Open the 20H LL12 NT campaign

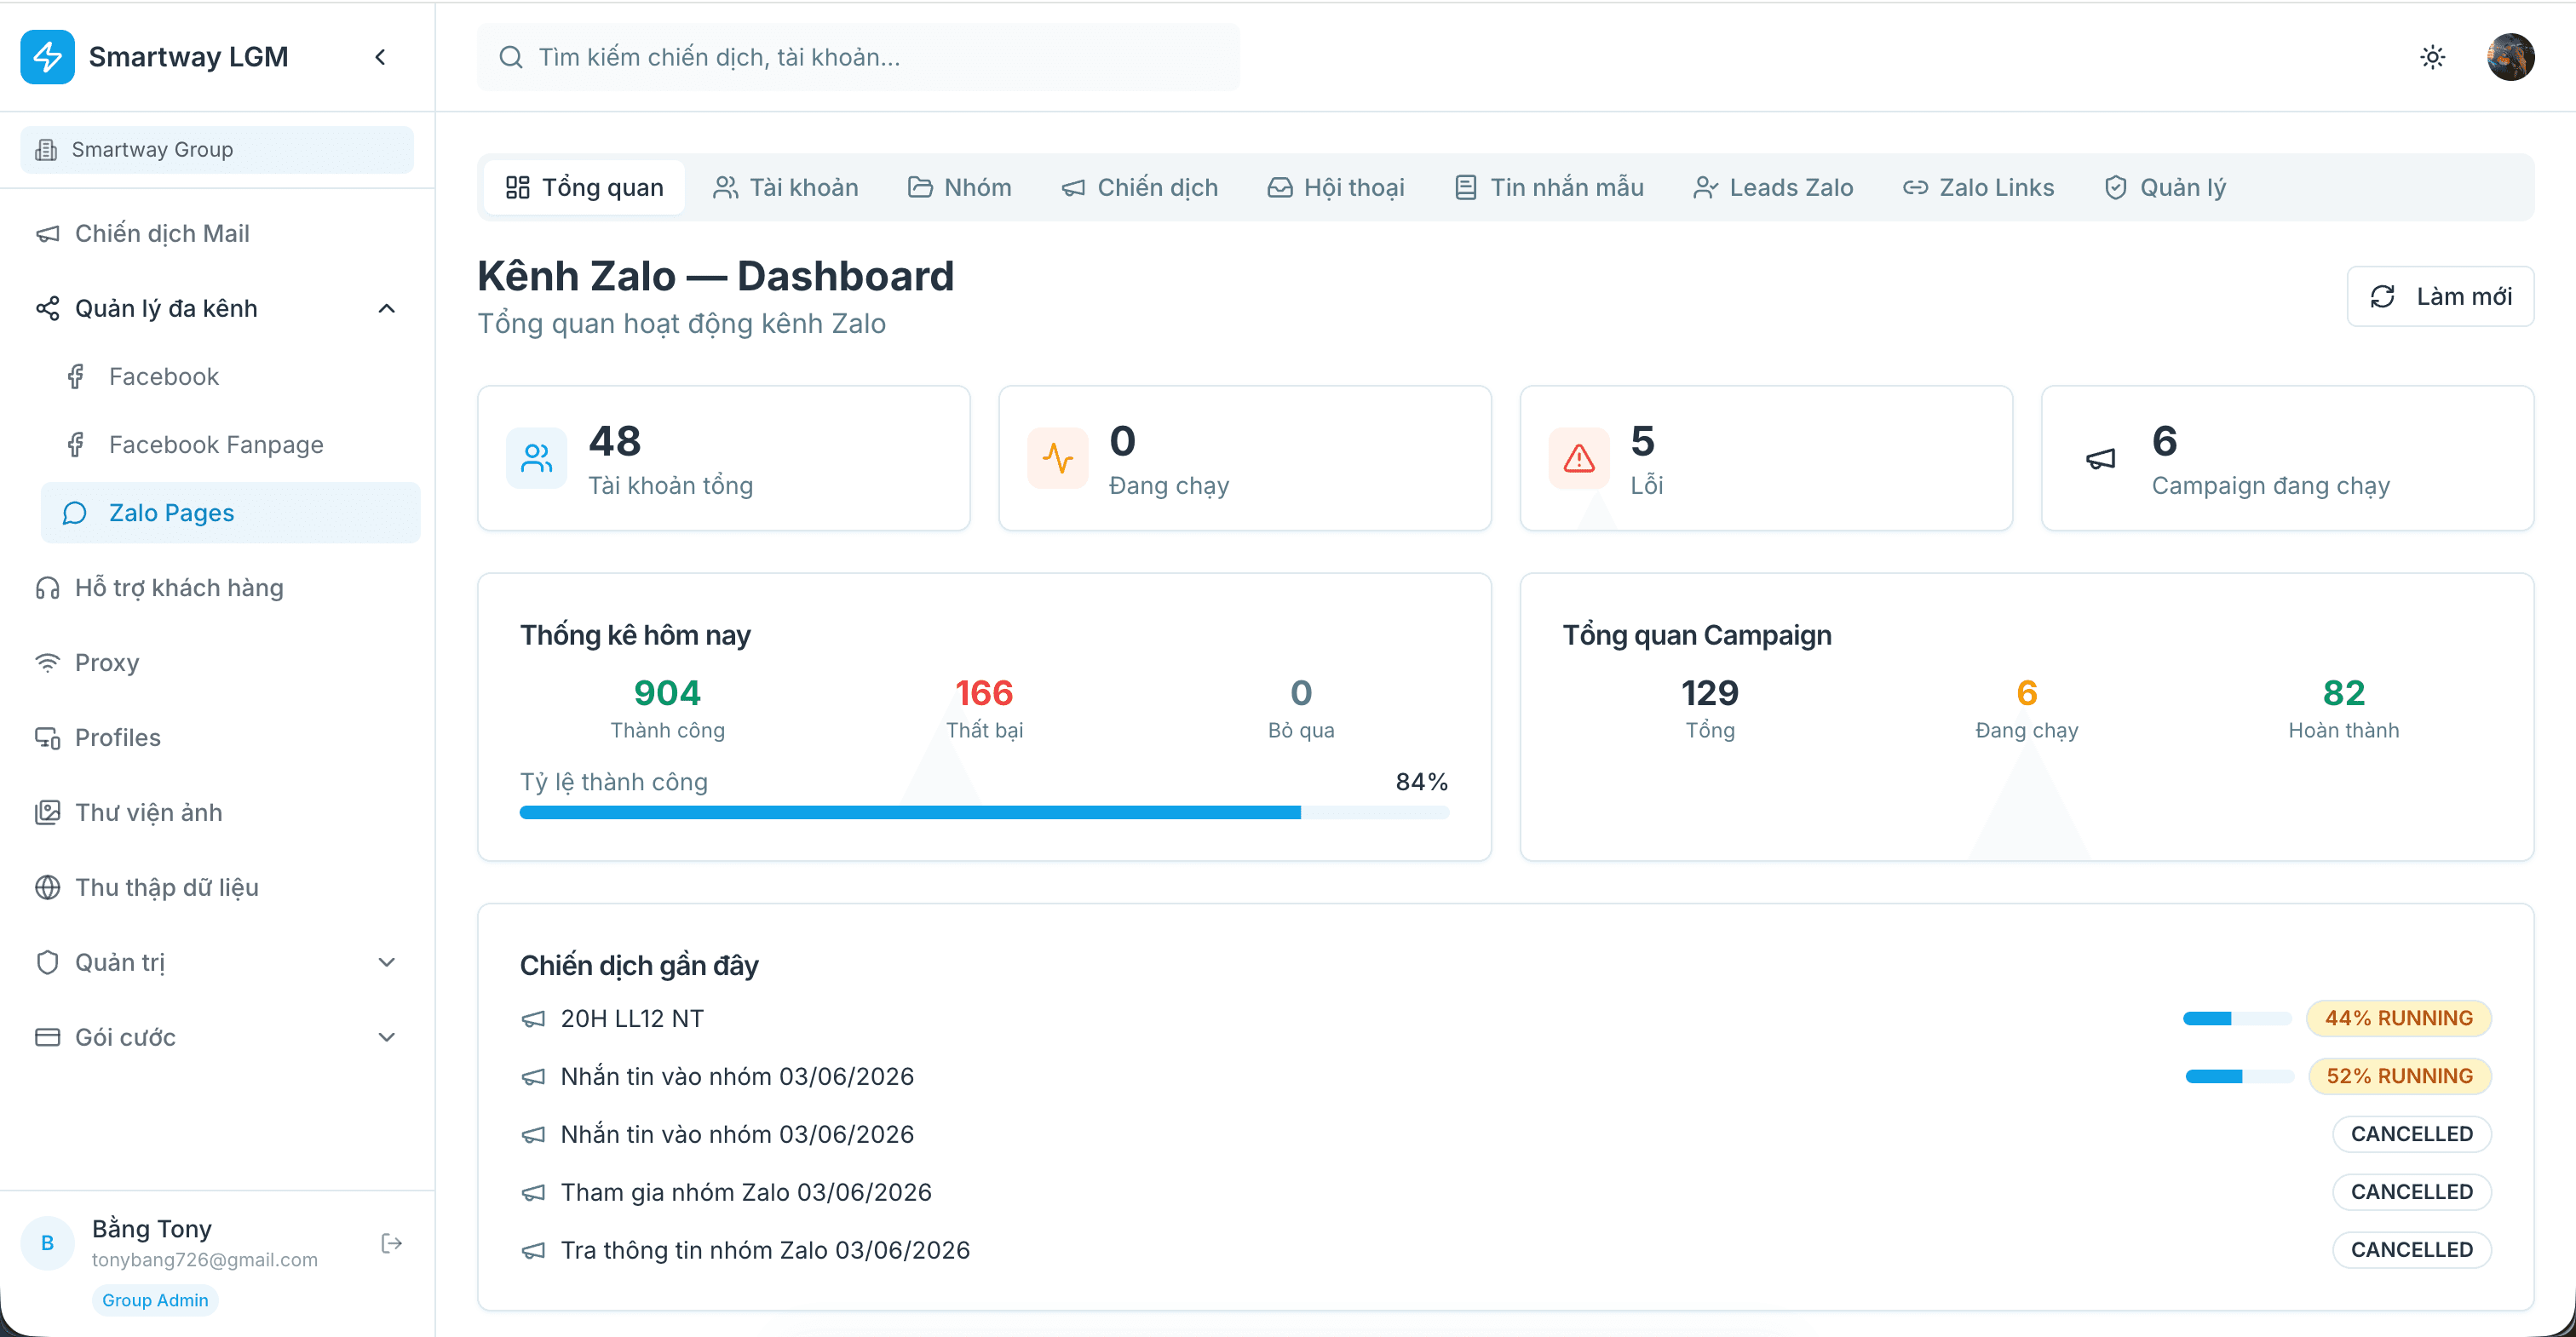(632, 1018)
